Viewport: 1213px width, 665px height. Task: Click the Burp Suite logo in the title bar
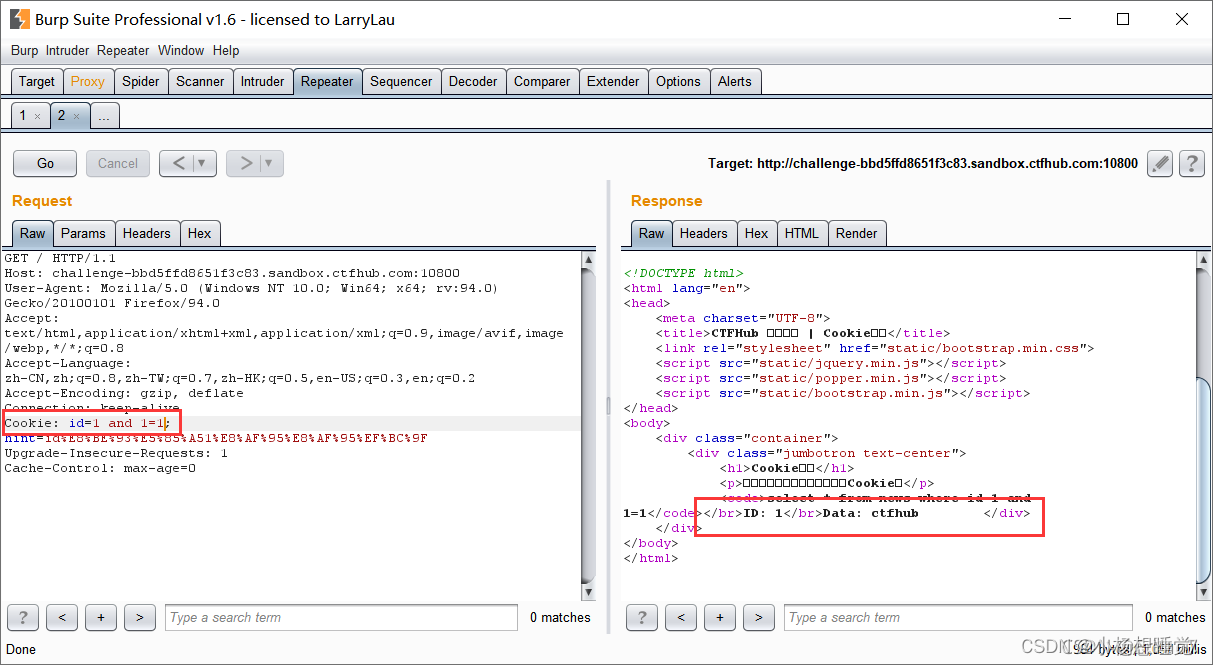pos(19,19)
